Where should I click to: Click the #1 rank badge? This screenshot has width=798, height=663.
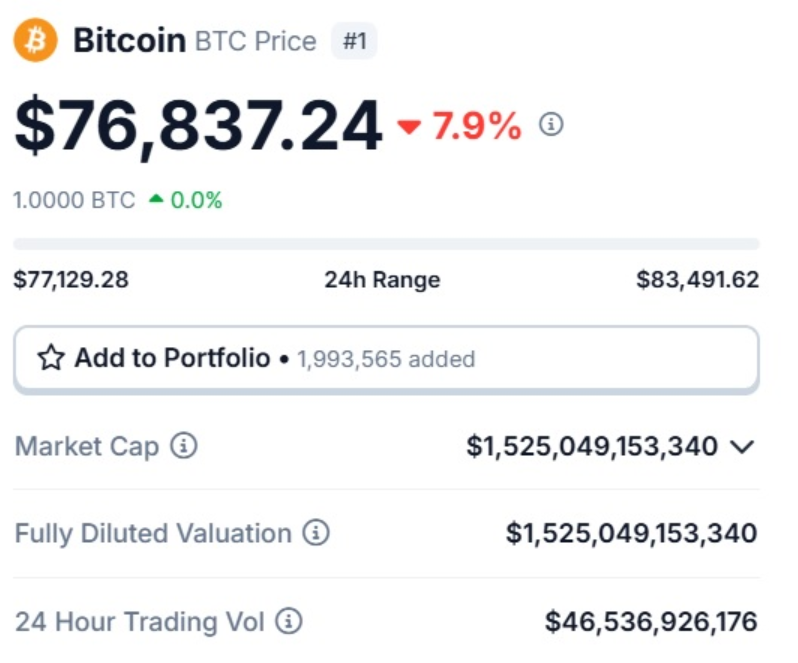pos(354,42)
